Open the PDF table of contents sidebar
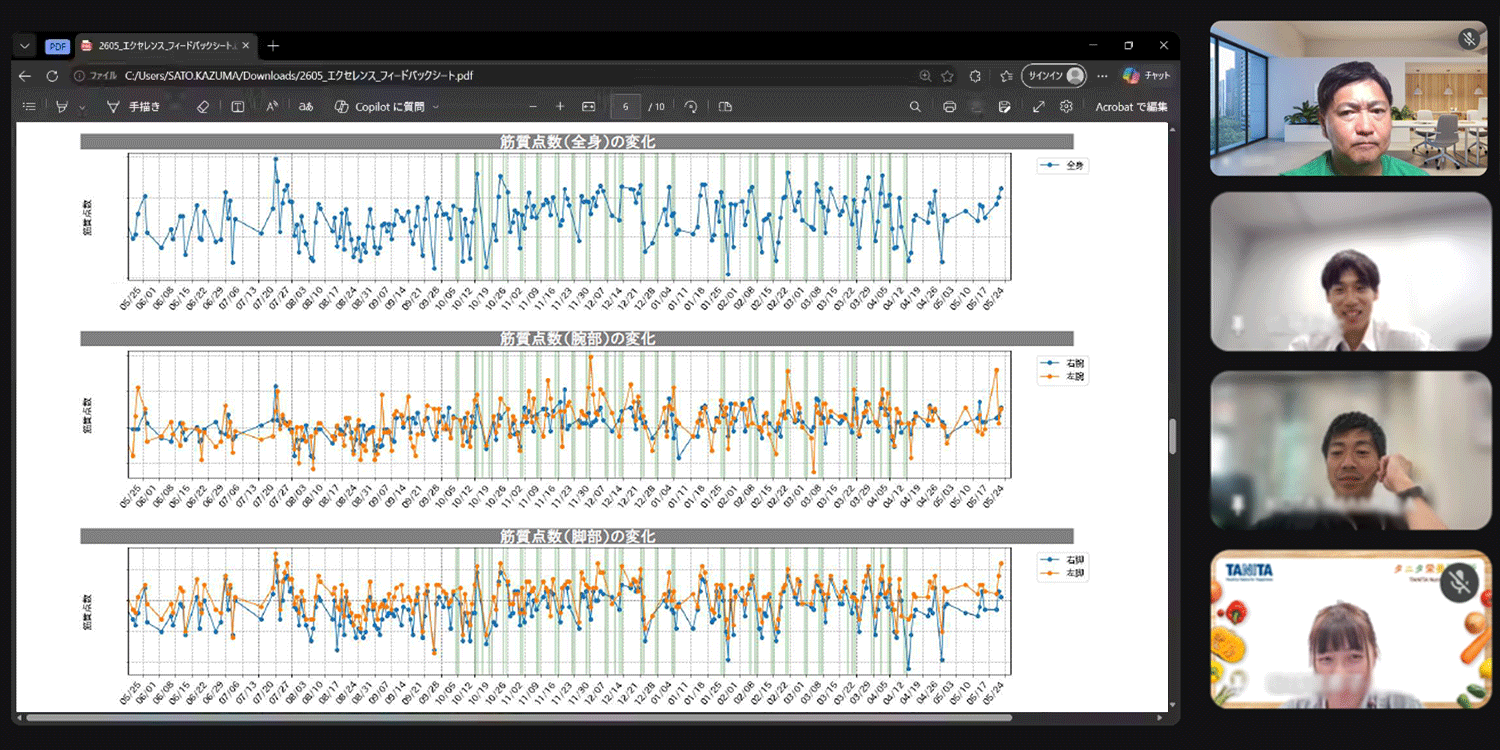This screenshot has height=750, width=1500. point(29,106)
